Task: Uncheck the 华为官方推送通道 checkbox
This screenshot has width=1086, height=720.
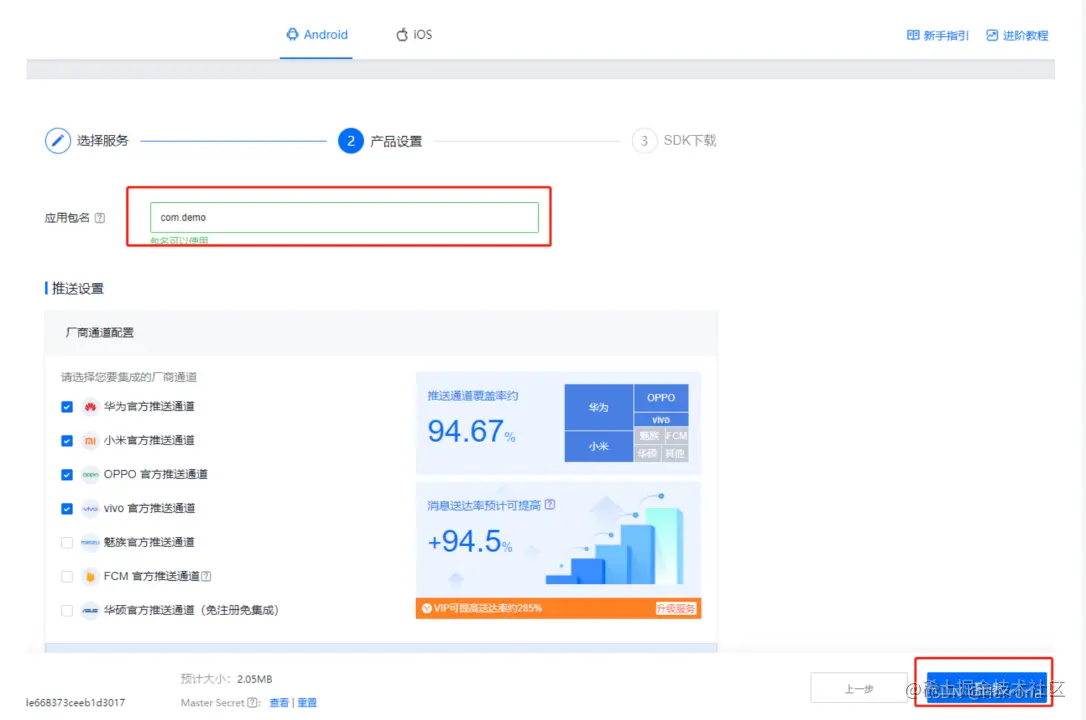Action: tap(66, 407)
